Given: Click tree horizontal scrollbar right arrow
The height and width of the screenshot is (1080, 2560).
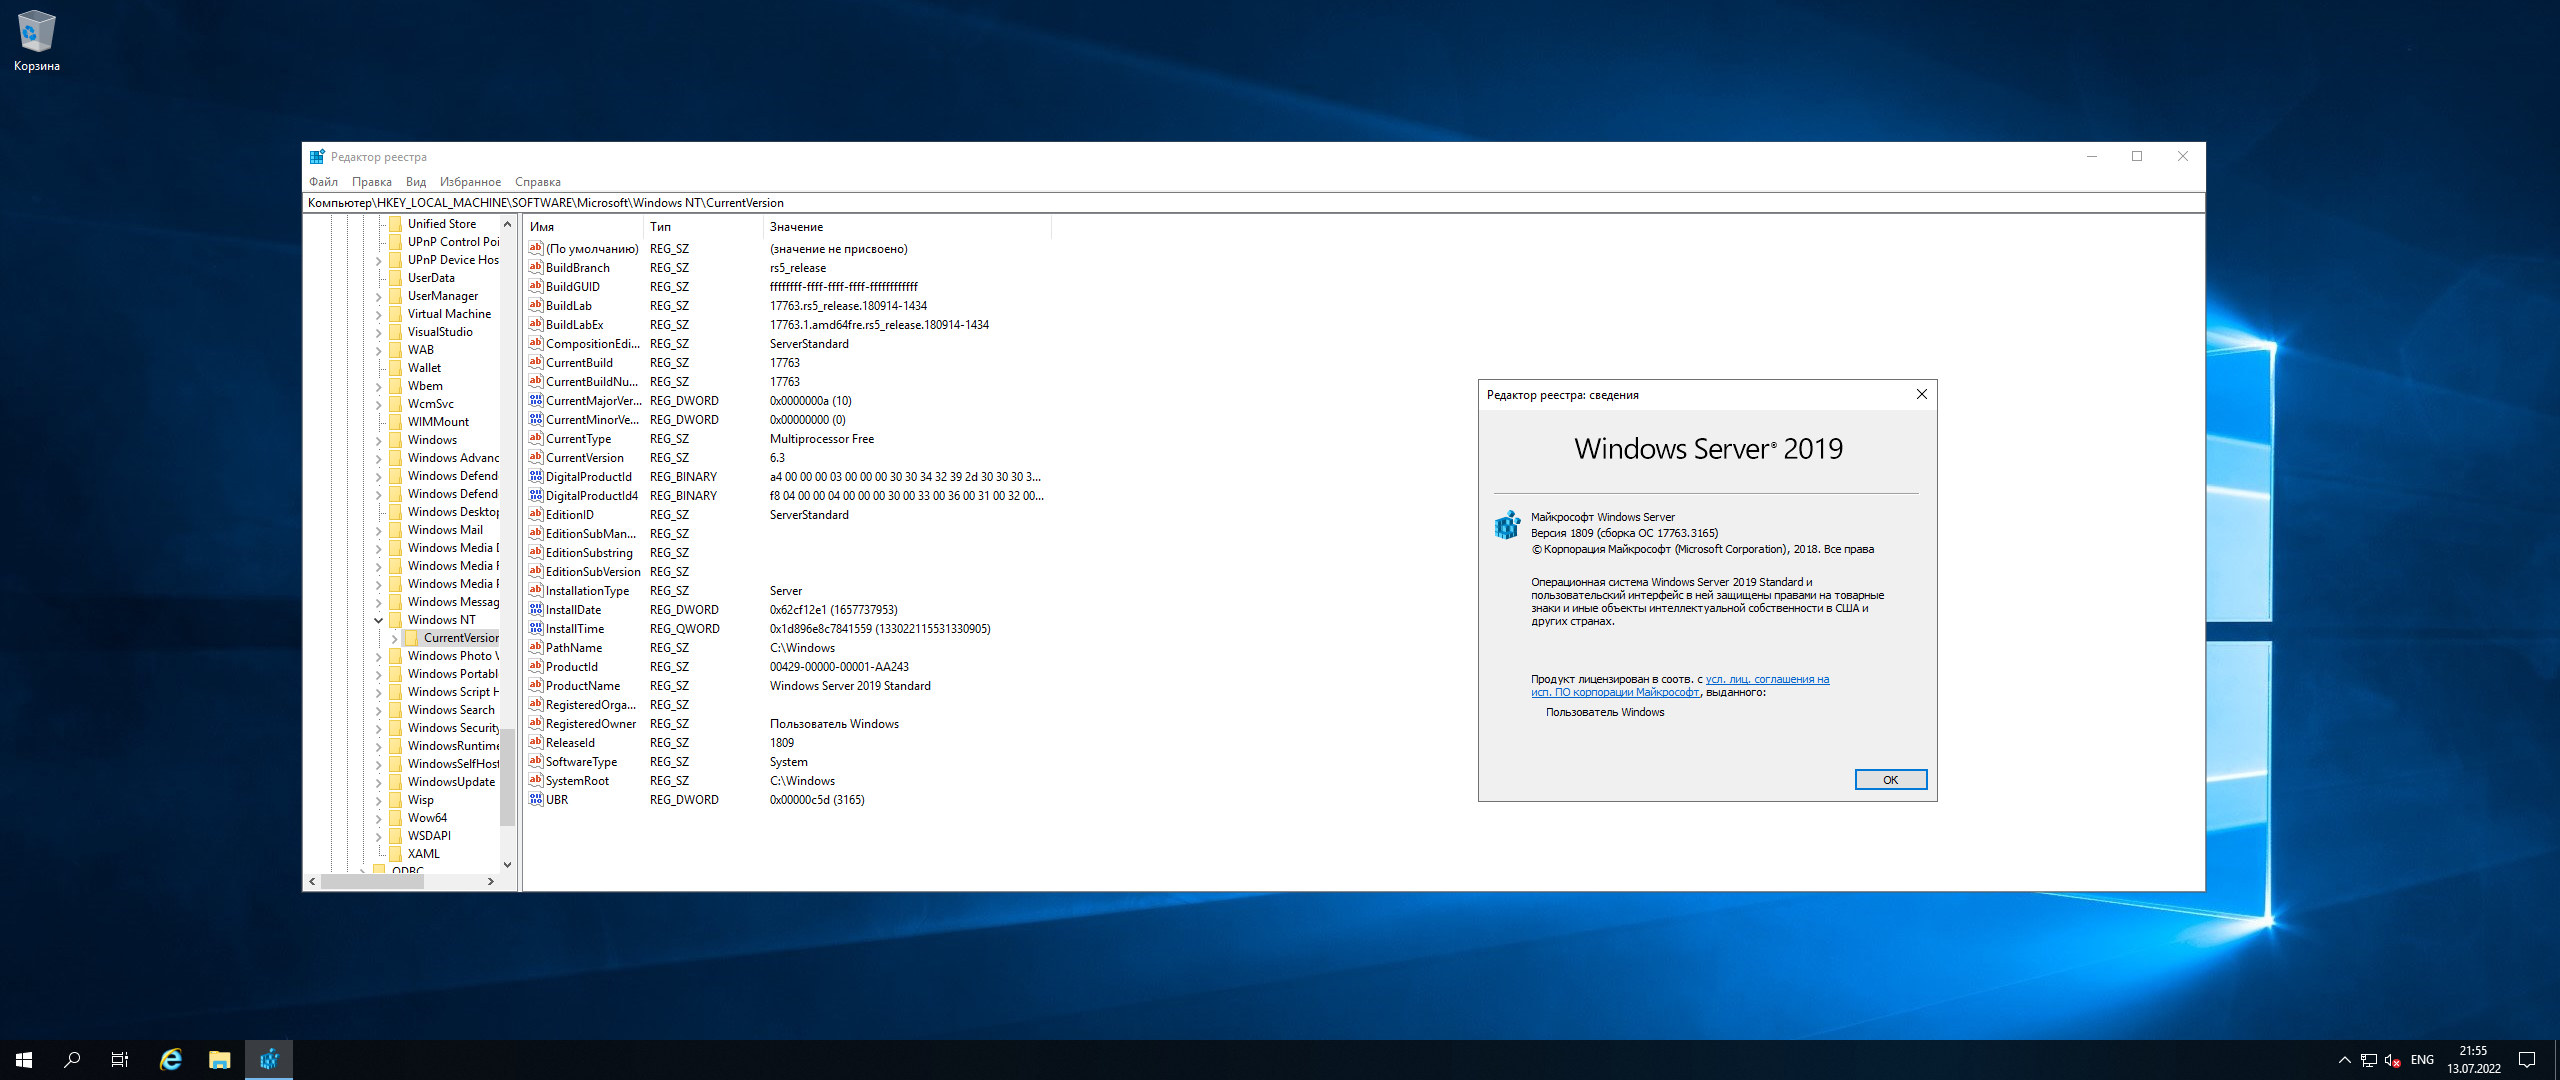Looking at the screenshot, I should click(x=490, y=881).
